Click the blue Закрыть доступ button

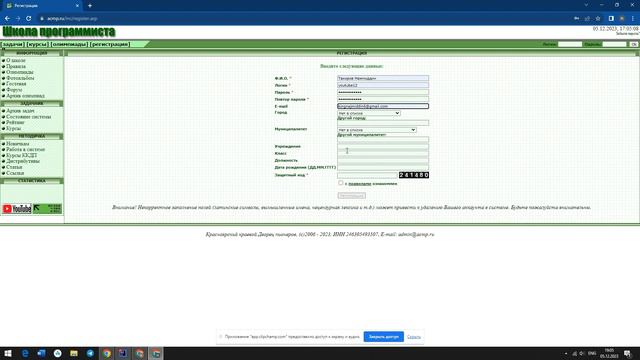coord(384,337)
